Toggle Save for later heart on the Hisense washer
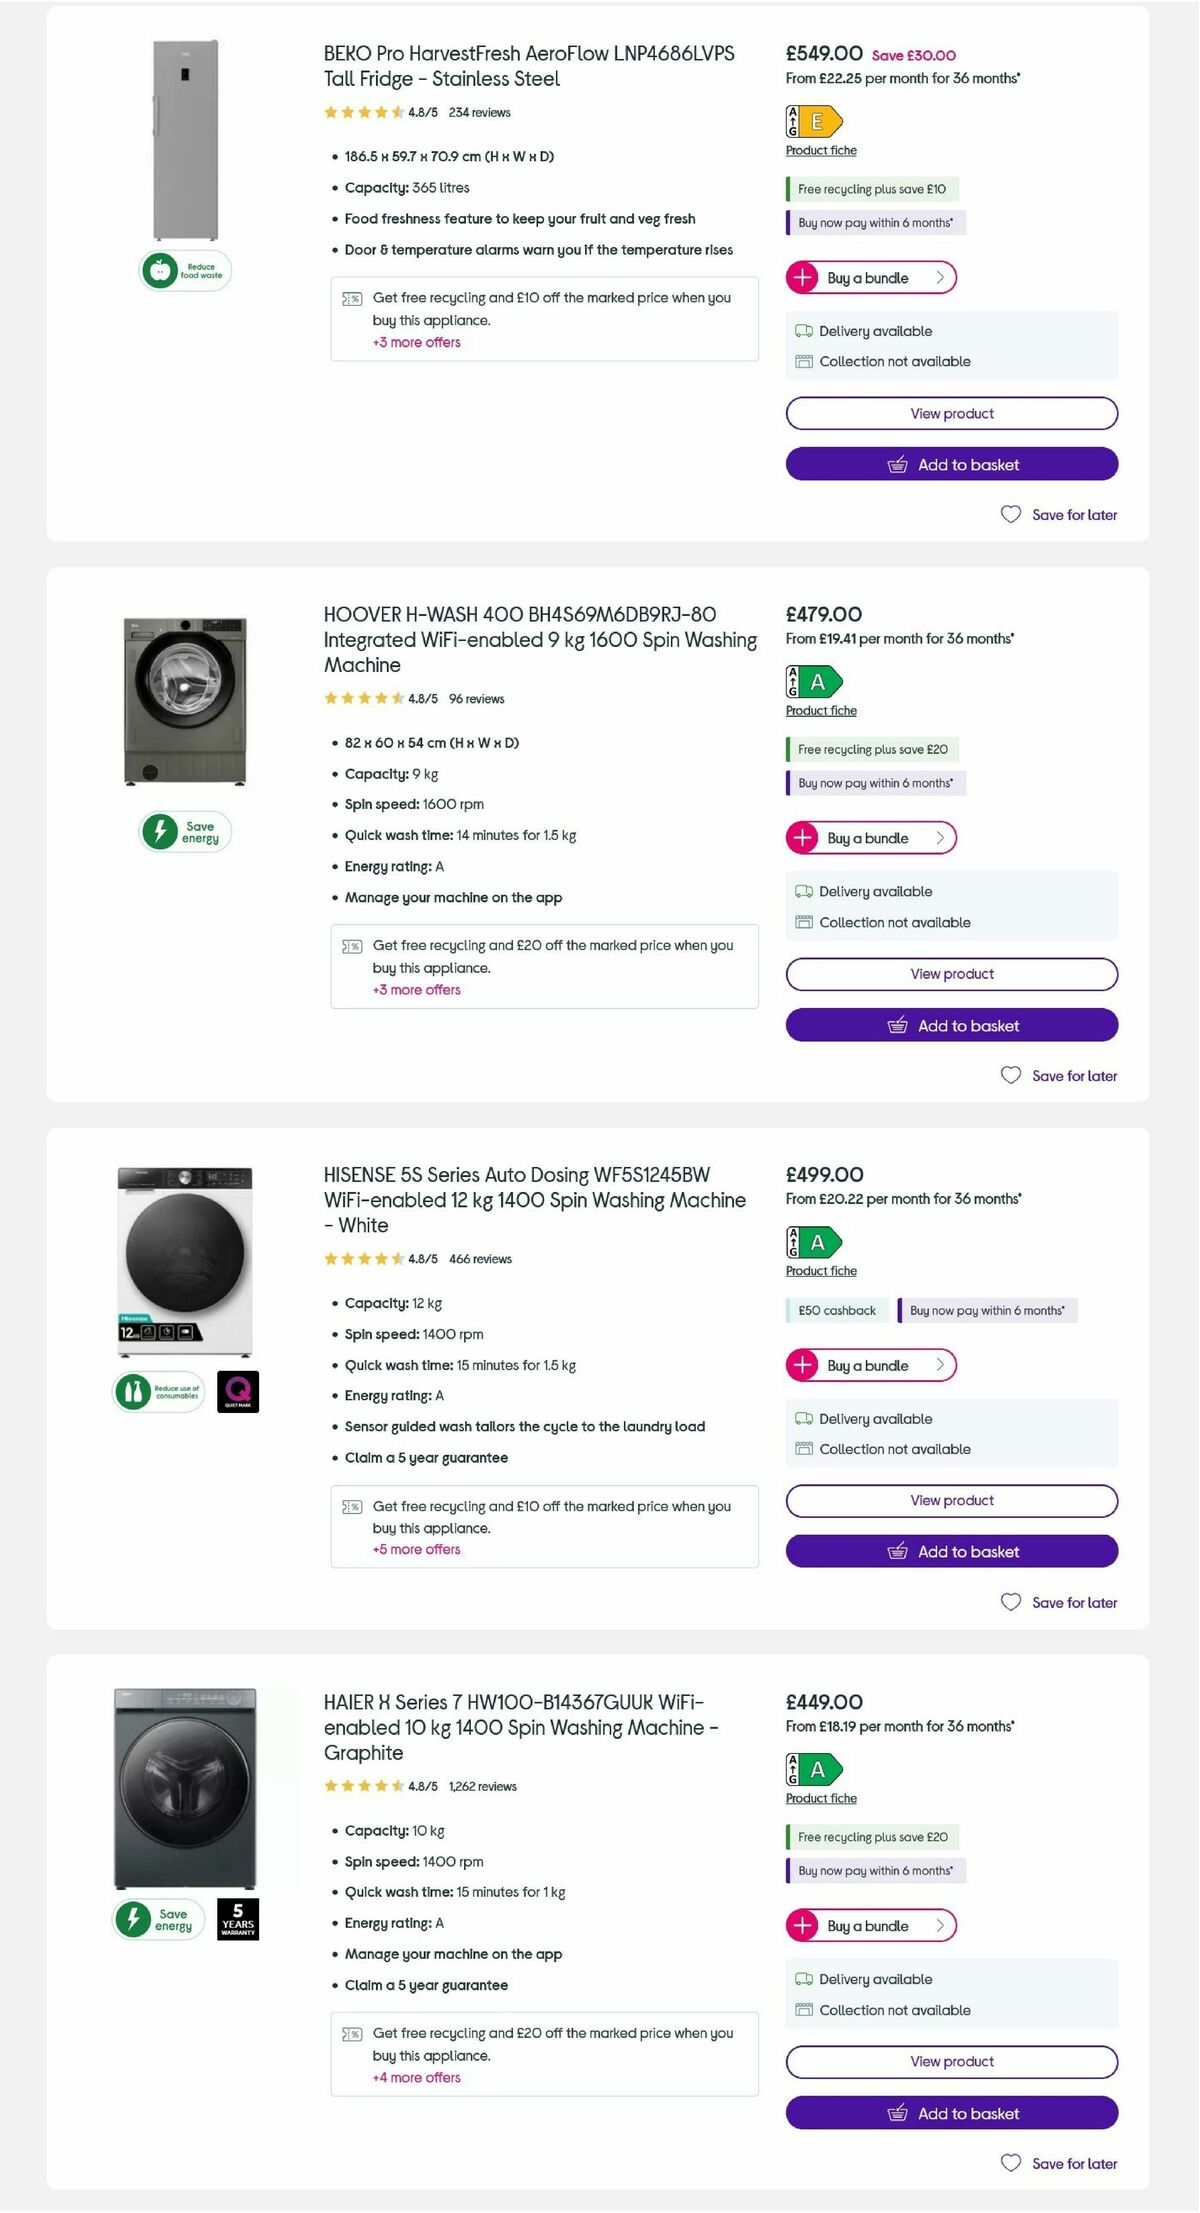Image resolution: width=1200 pixels, height=2213 pixels. click(x=1010, y=1602)
